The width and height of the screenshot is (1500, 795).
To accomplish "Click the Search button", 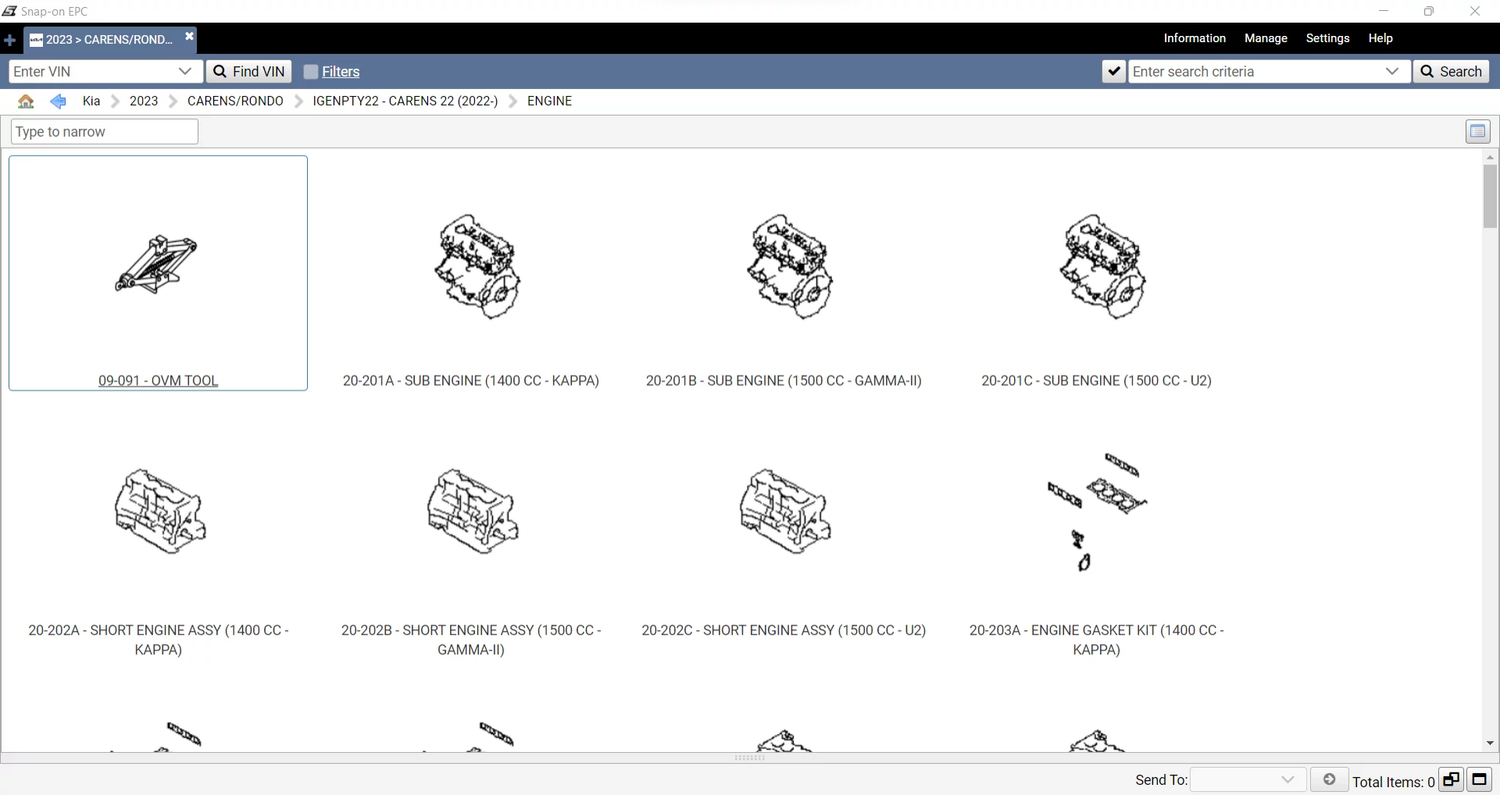I will click(x=1451, y=72).
